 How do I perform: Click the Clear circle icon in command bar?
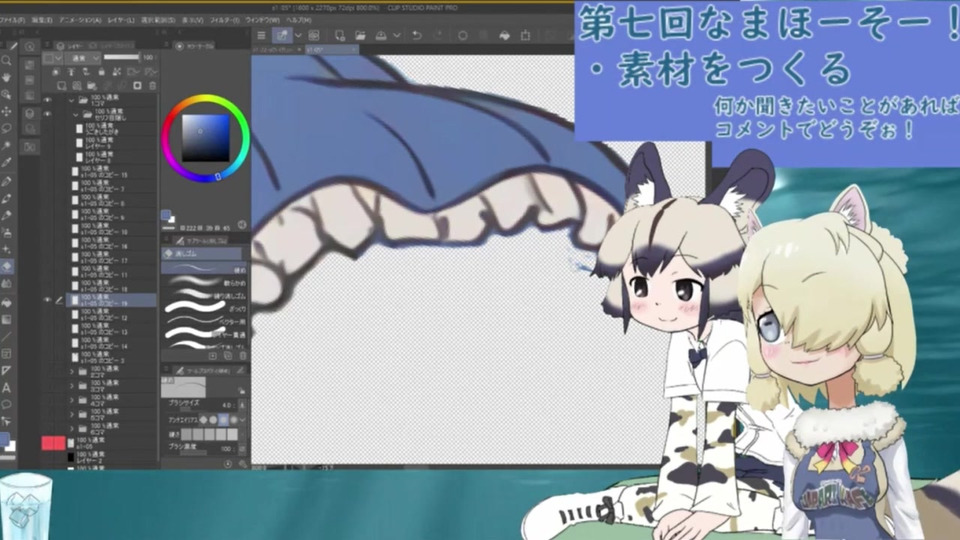click(x=463, y=36)
